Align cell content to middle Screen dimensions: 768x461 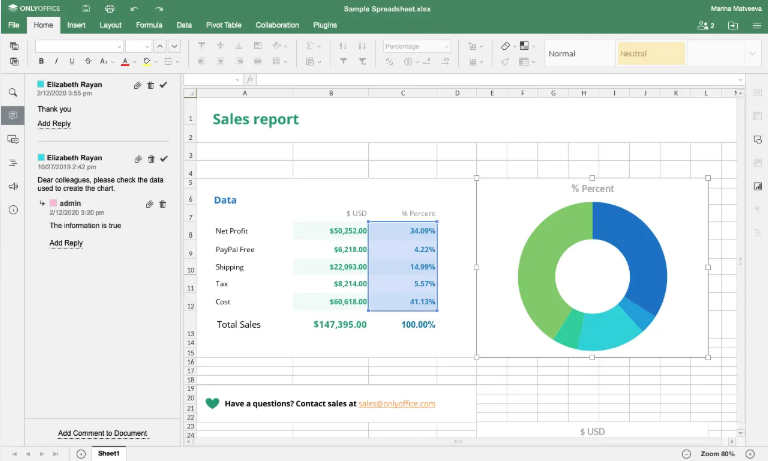(220, 46)
